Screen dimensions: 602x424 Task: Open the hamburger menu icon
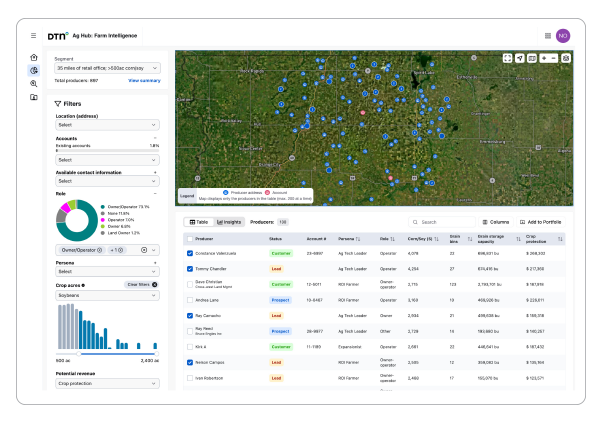click(33, 36)
